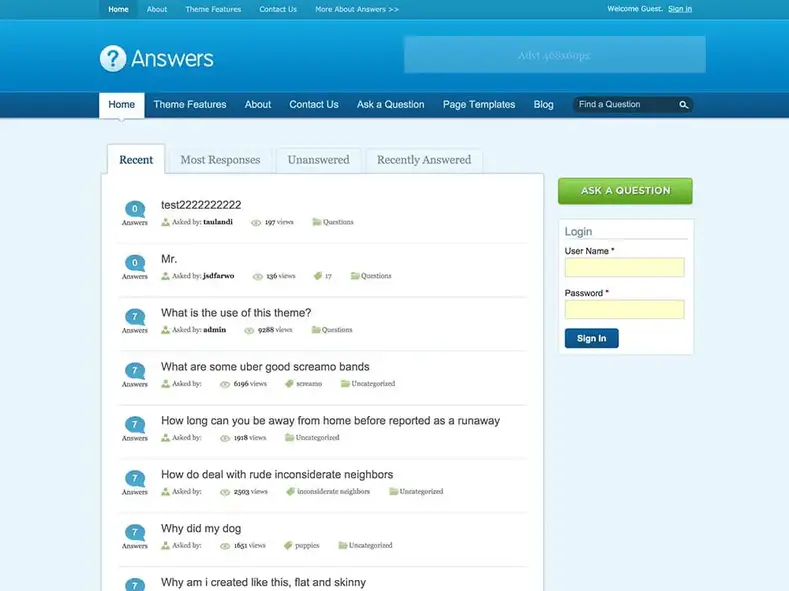Go to Blog in main navigation
789x591 pixels.
(543, 105)
